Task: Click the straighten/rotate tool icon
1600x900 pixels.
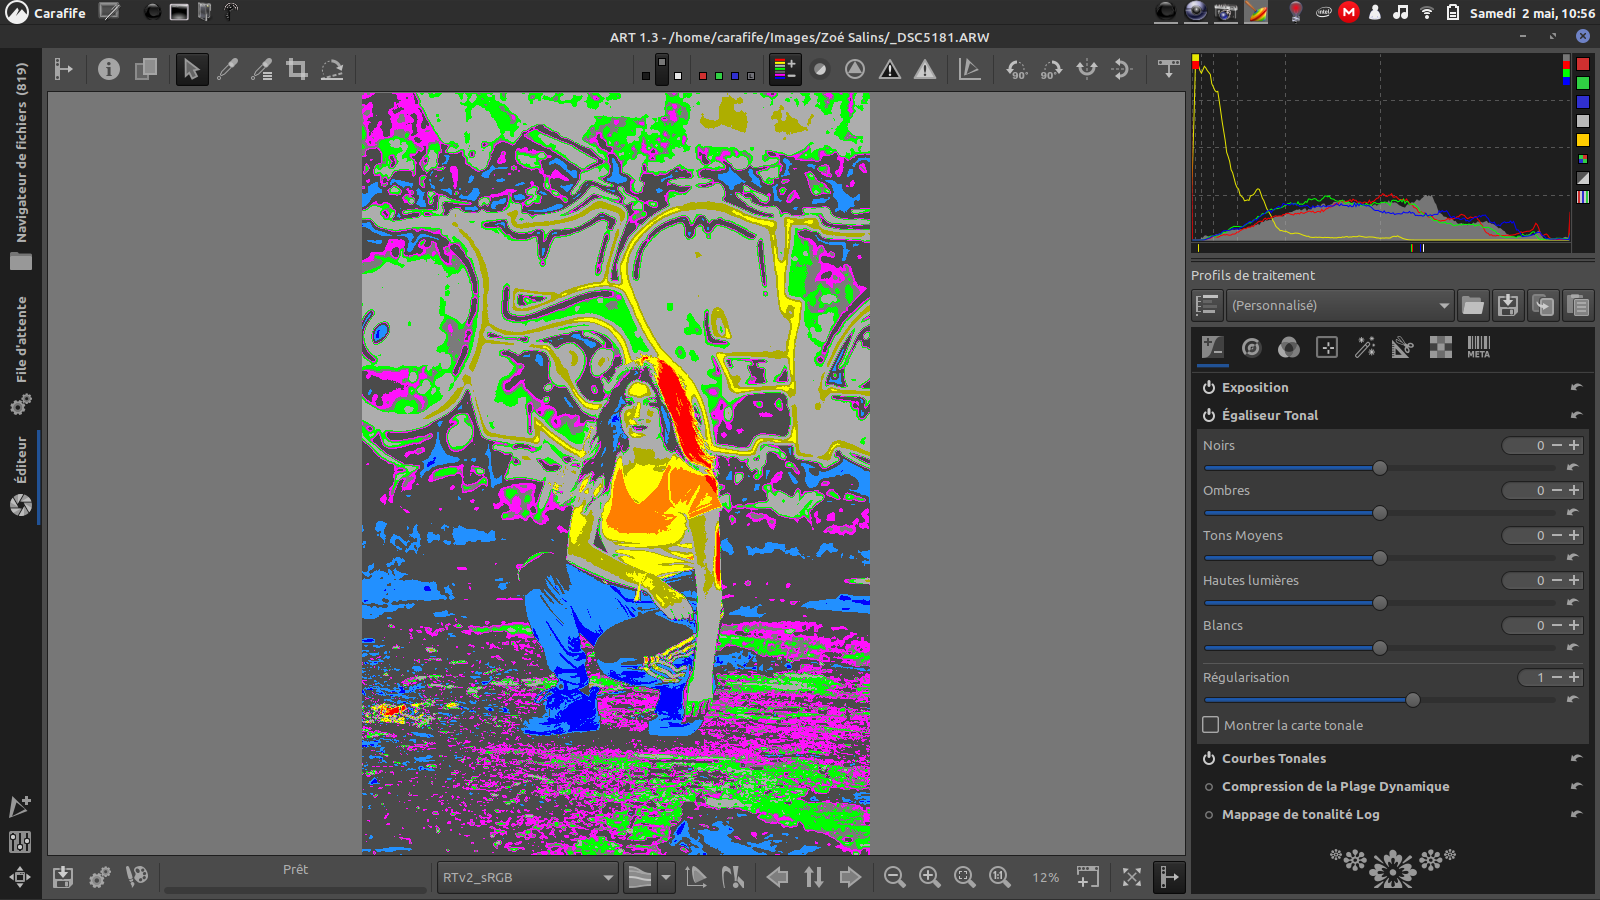Action: pyautogui.click(x=332, y=69)
